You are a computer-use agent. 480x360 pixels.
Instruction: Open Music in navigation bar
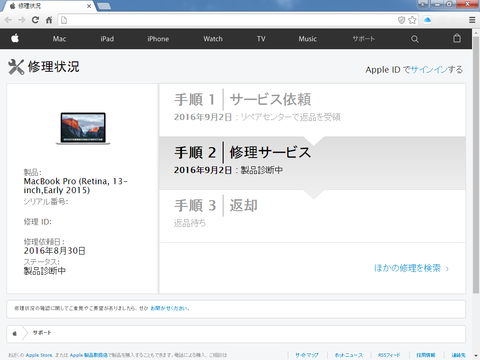[x=307, y=39]
